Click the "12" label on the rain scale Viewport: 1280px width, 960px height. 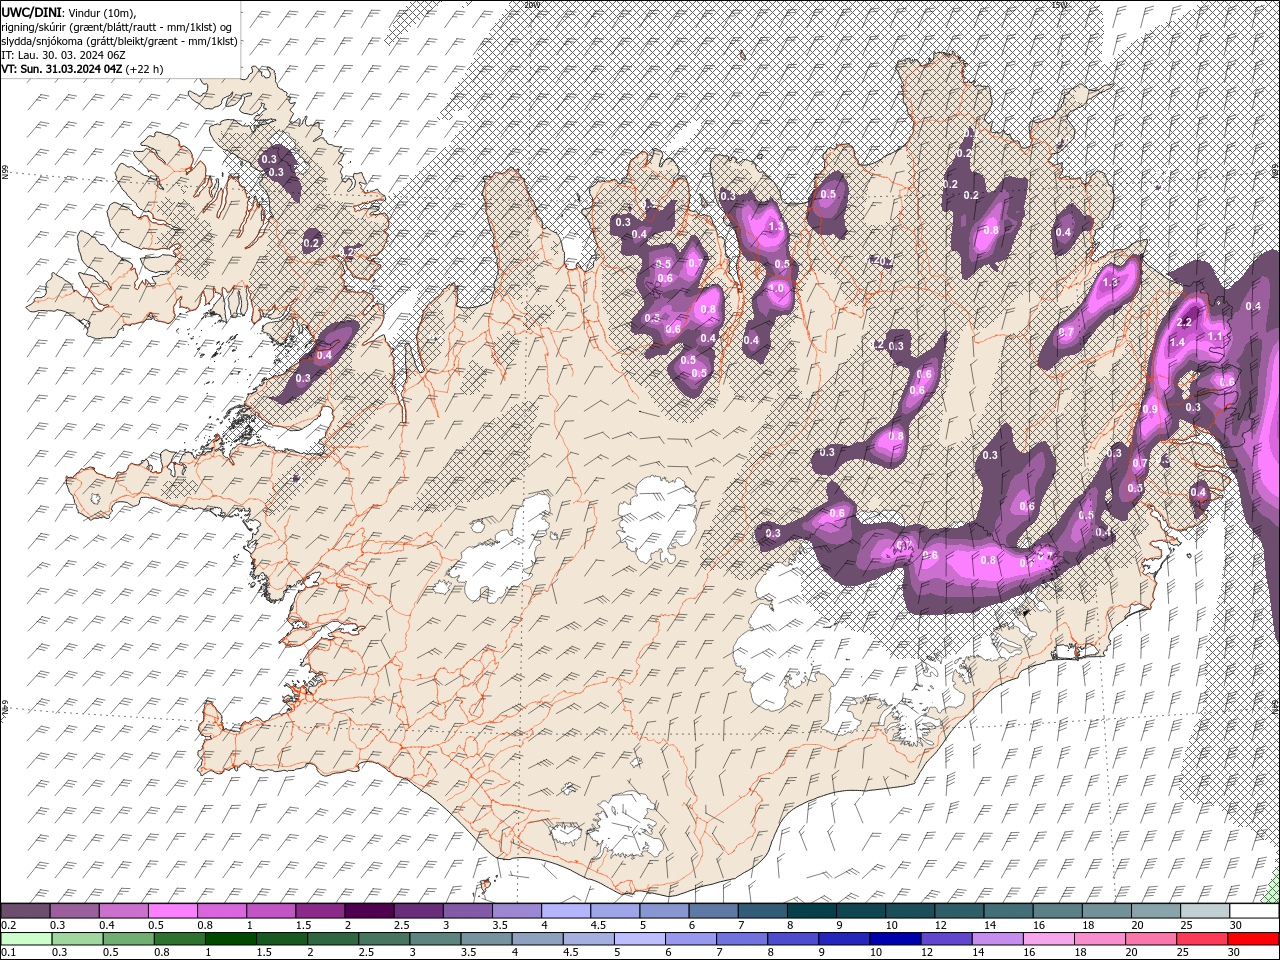927,952
